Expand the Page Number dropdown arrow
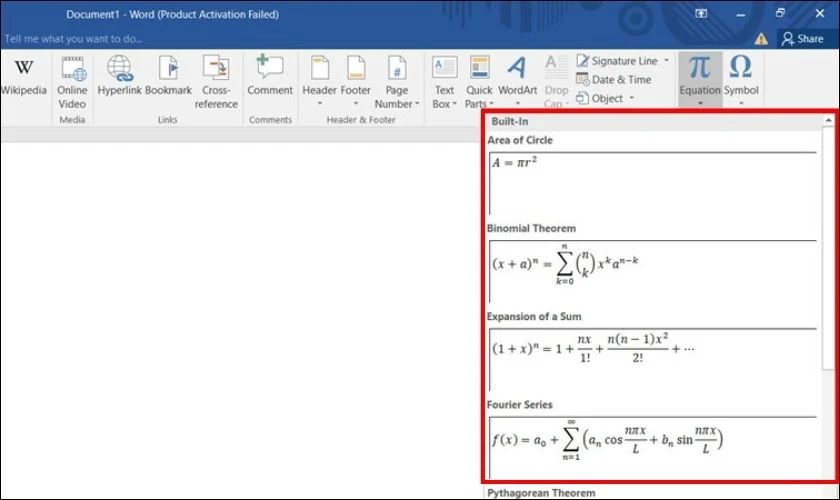Viewport: 840px width, 500px height. coord(417,104)
